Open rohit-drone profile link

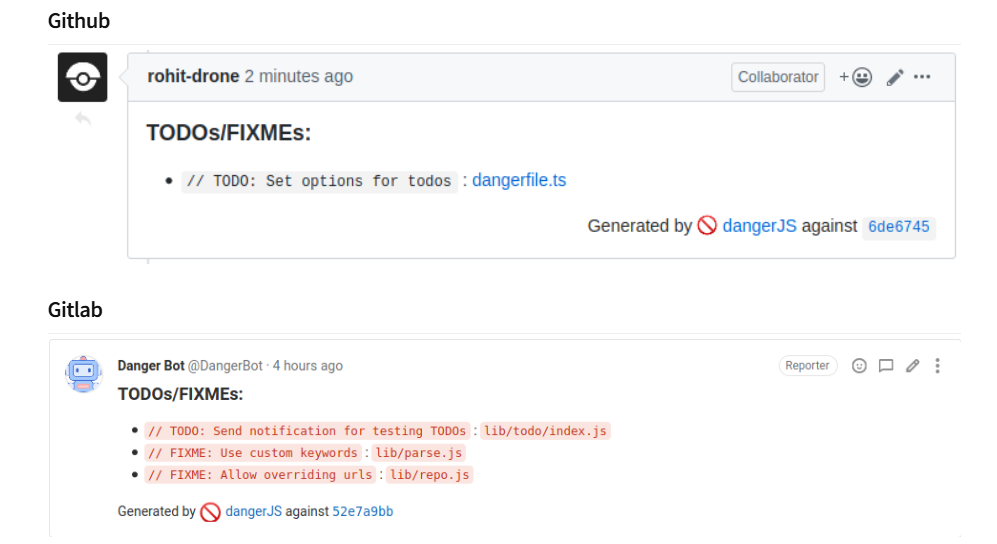[193, 76]
